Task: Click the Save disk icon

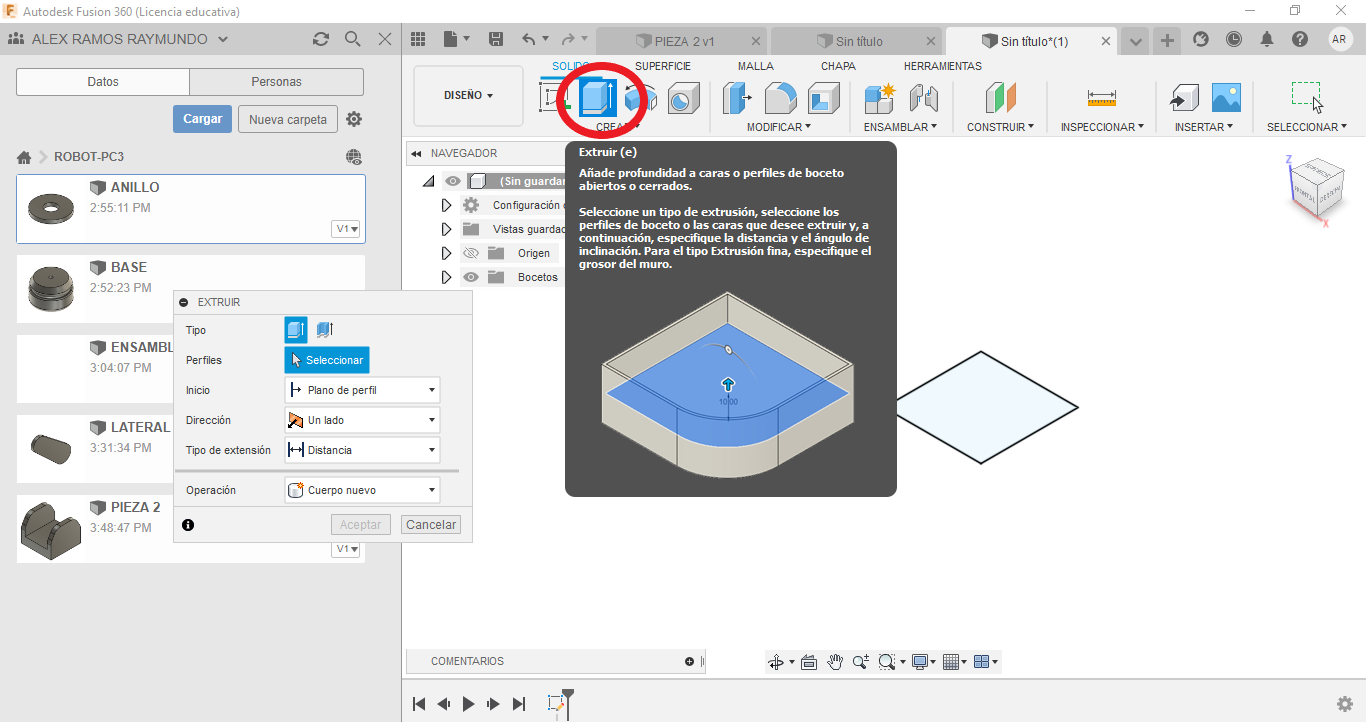Action: pos(496,39)
